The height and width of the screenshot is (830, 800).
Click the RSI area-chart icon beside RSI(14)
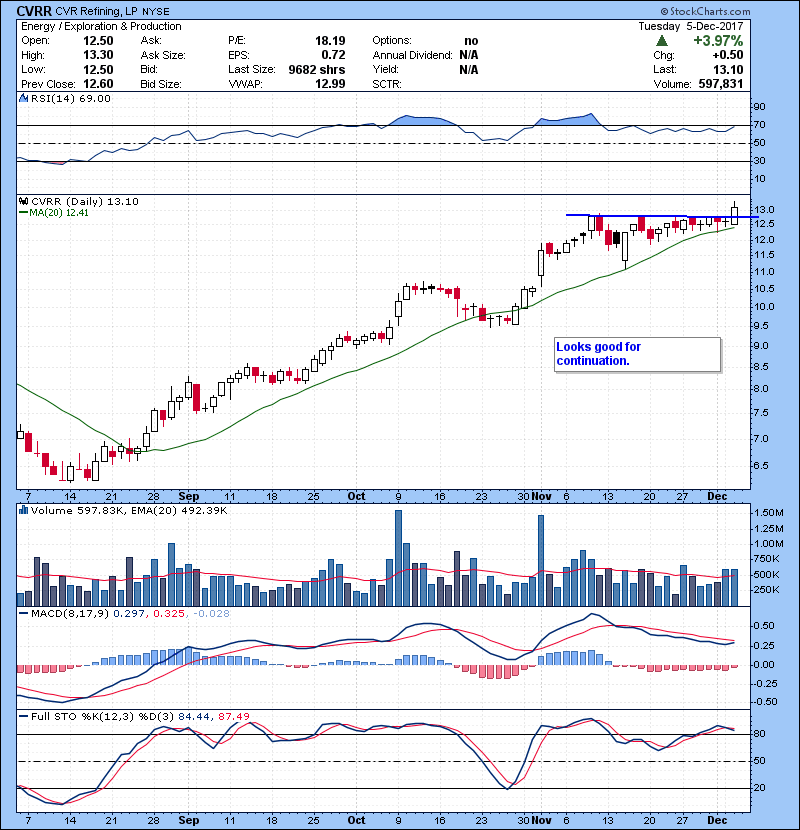click(23, 98)
